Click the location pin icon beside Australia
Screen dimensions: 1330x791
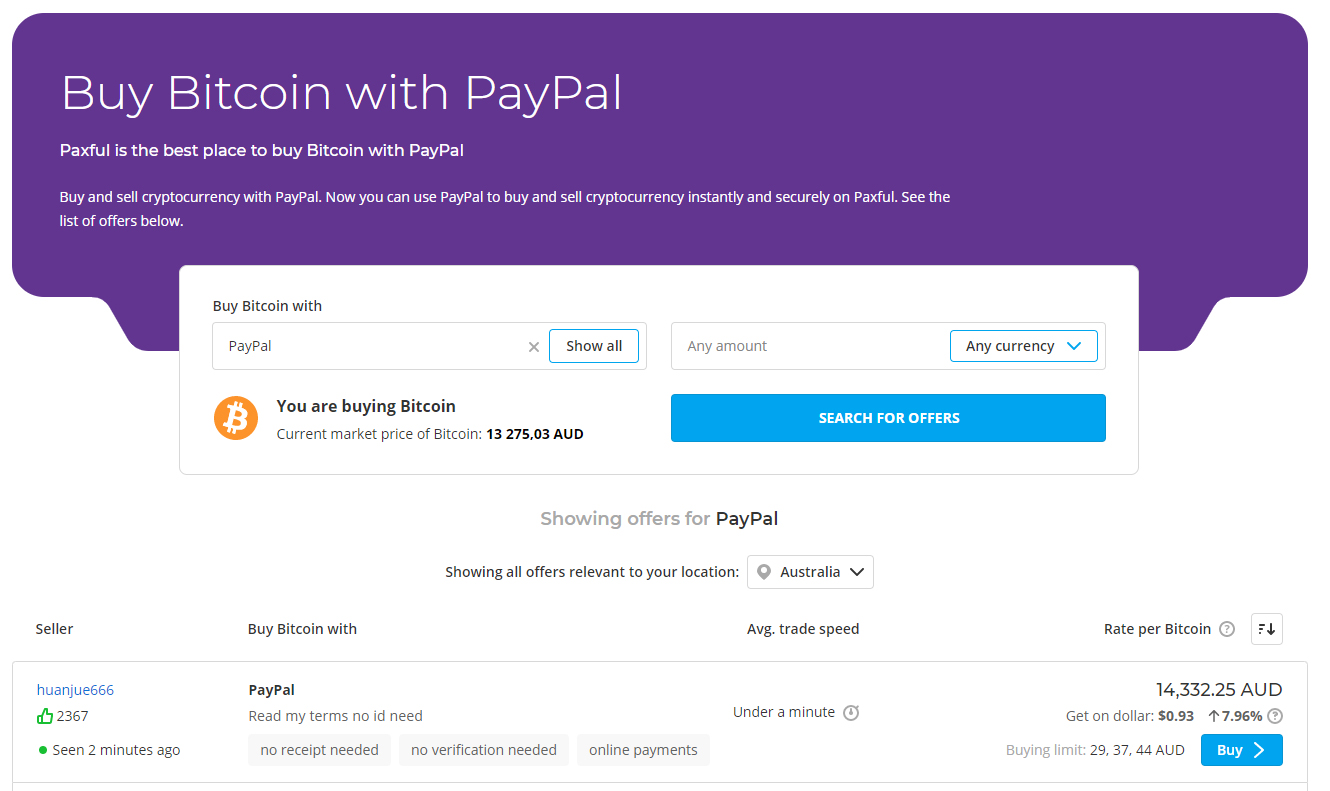point(763,571)
